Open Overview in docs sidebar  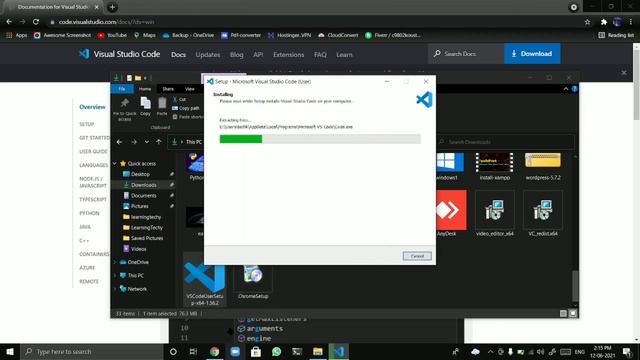[92, 107]
